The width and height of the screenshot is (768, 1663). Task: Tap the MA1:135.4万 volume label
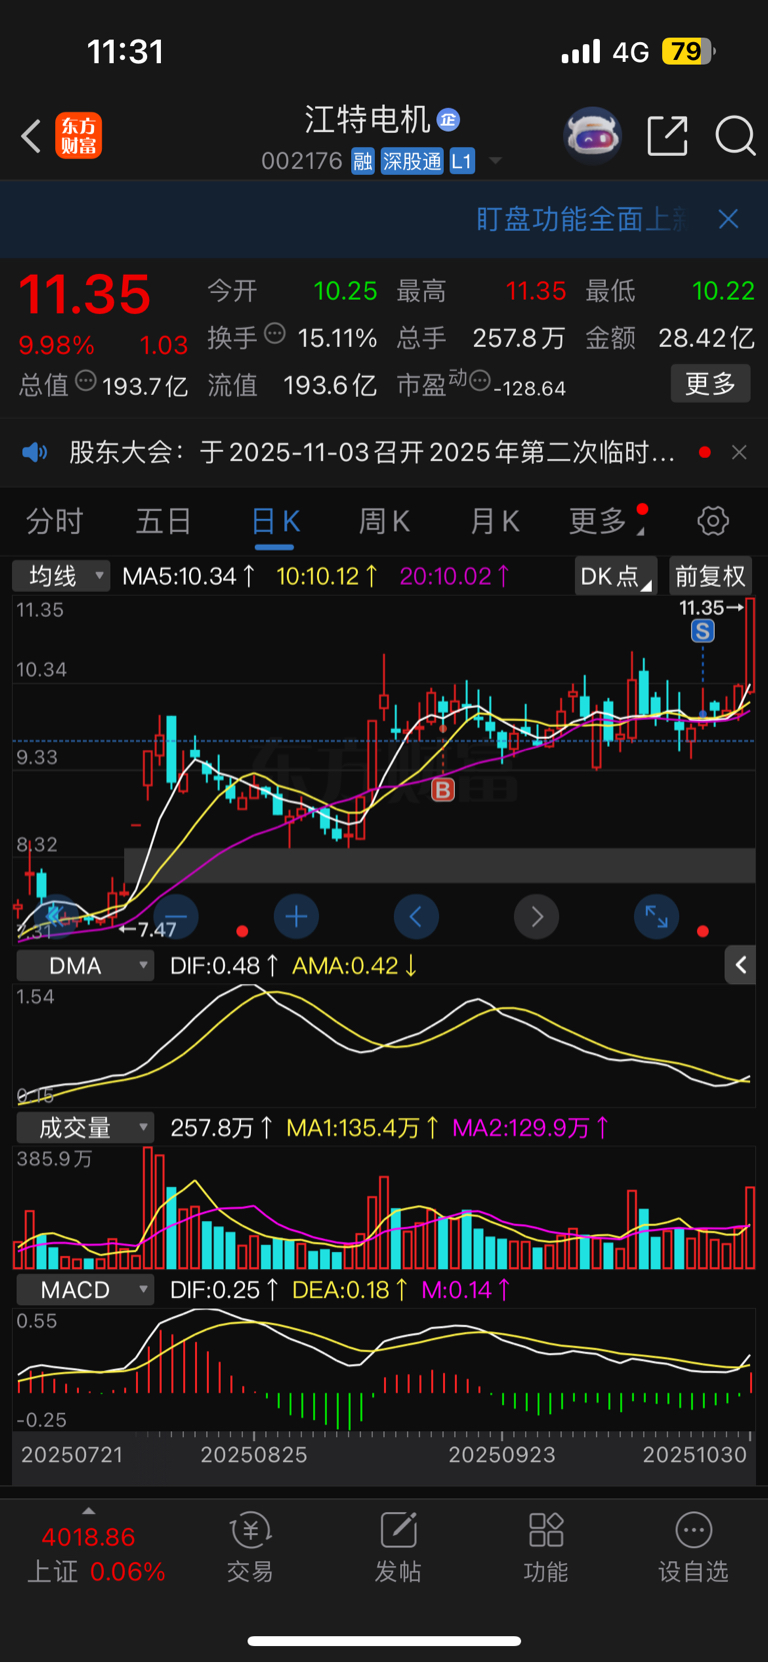(x=363, y=1128)
